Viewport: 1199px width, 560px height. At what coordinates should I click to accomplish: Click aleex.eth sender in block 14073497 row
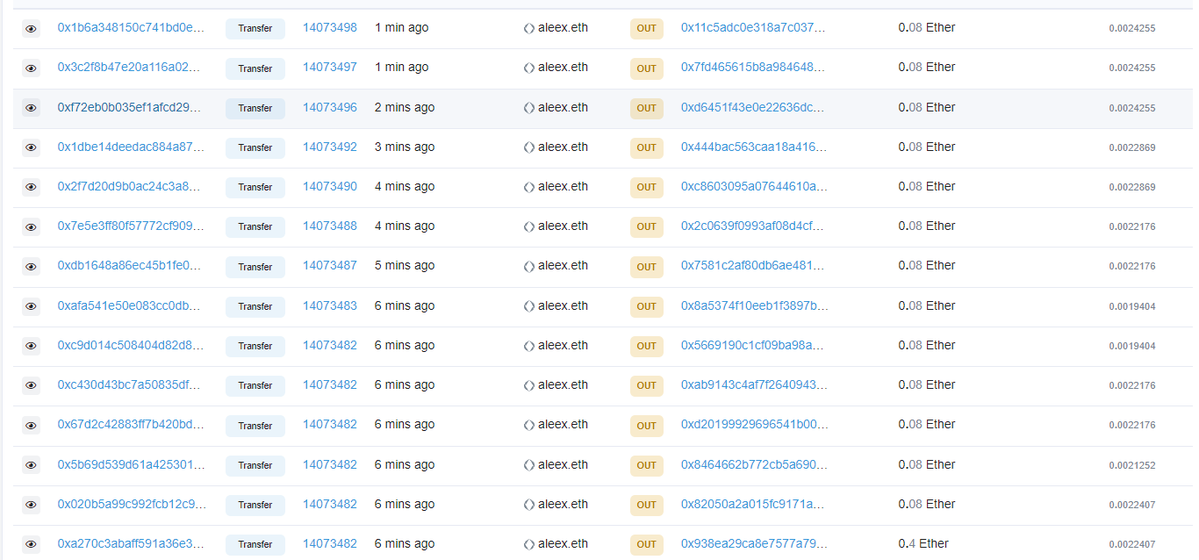(x=562, y=68)
